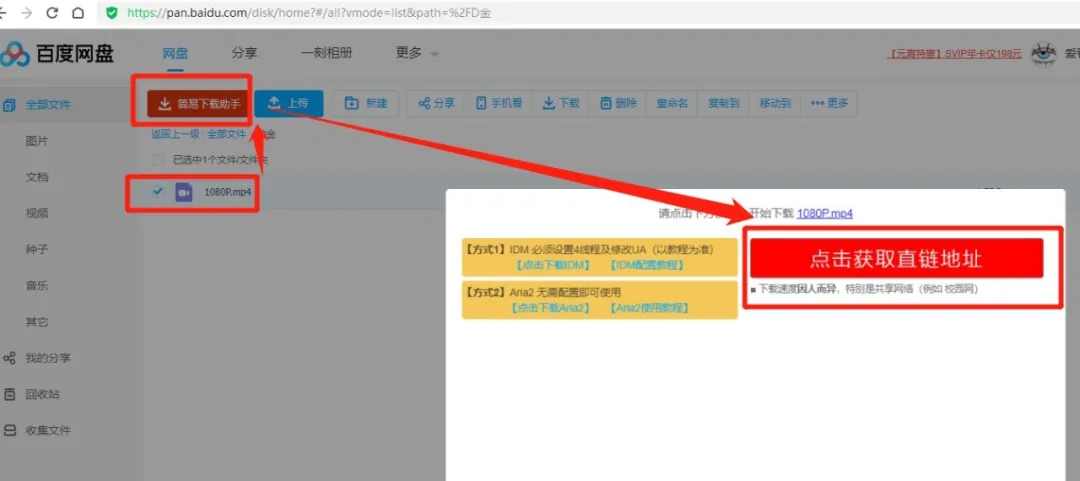
Task: Open the 视频 sidebar category
Action: pos(37,214)
